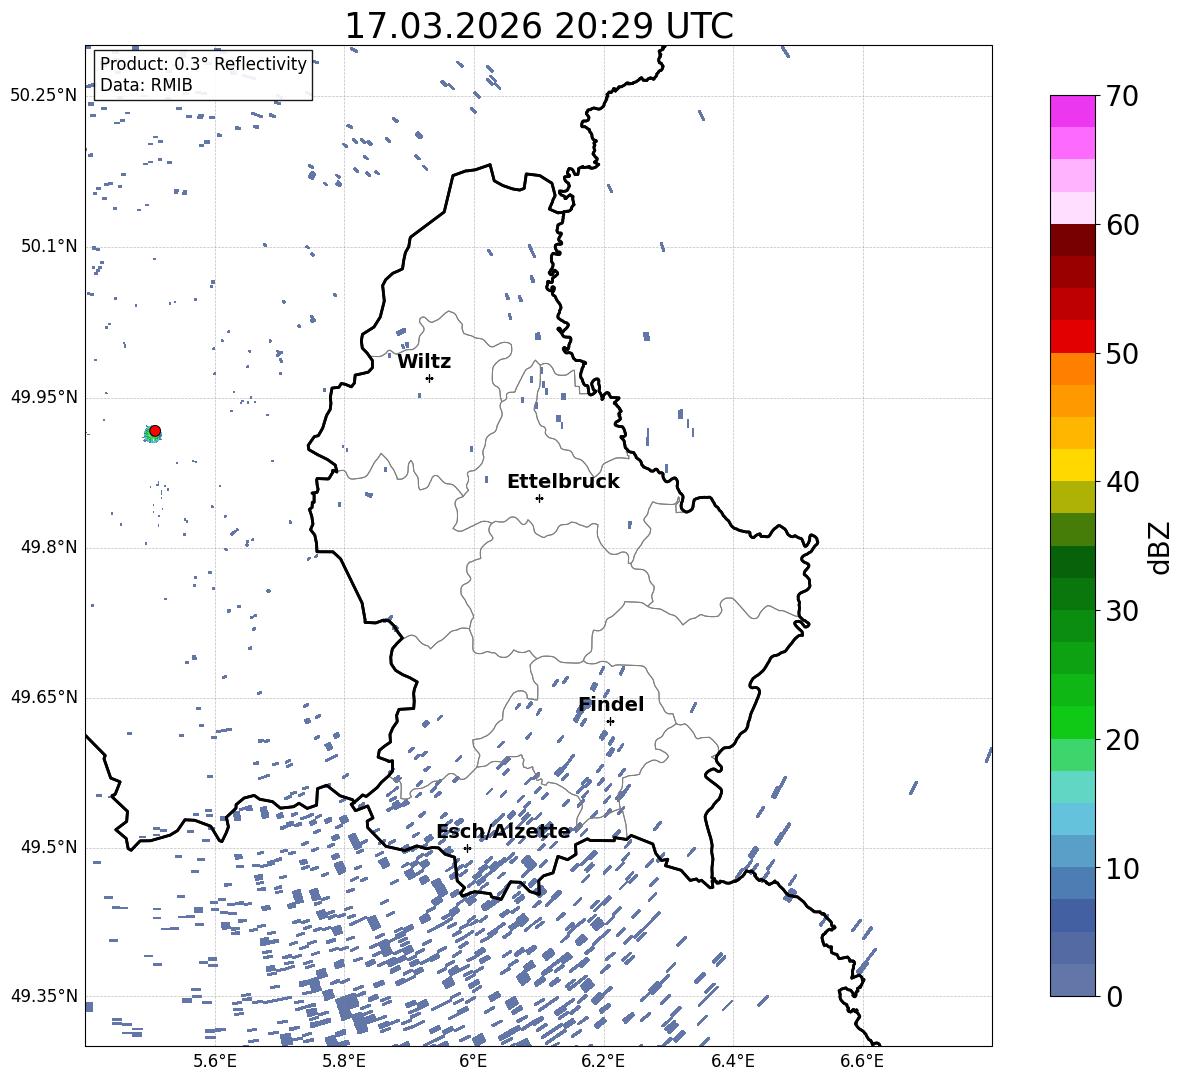1184x1081 pixels.
Task: Click the 5.6°E longitude label
Action: pyautogui.click(x=214, y=1061)
